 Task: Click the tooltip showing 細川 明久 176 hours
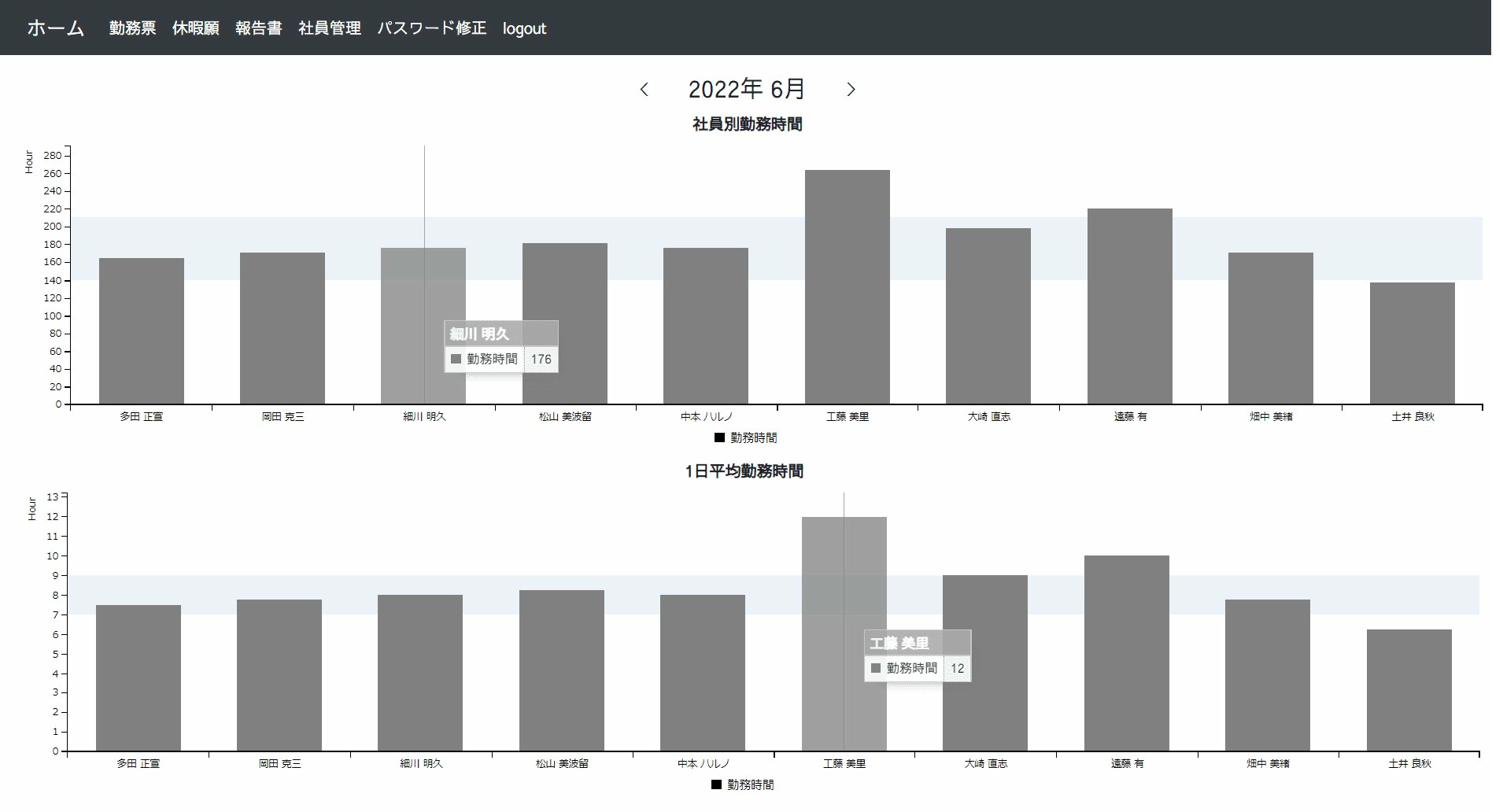coord(501,345)
